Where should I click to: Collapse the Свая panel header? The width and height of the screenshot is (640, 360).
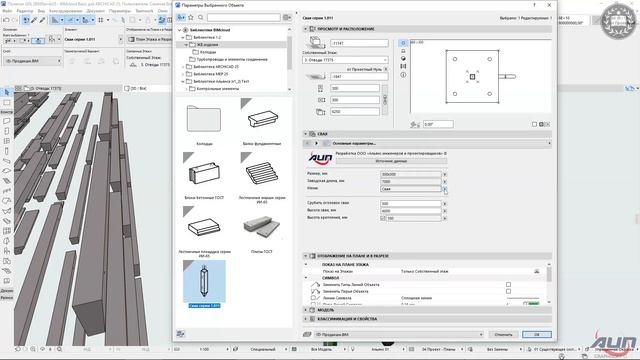click(x=305, y=134)
